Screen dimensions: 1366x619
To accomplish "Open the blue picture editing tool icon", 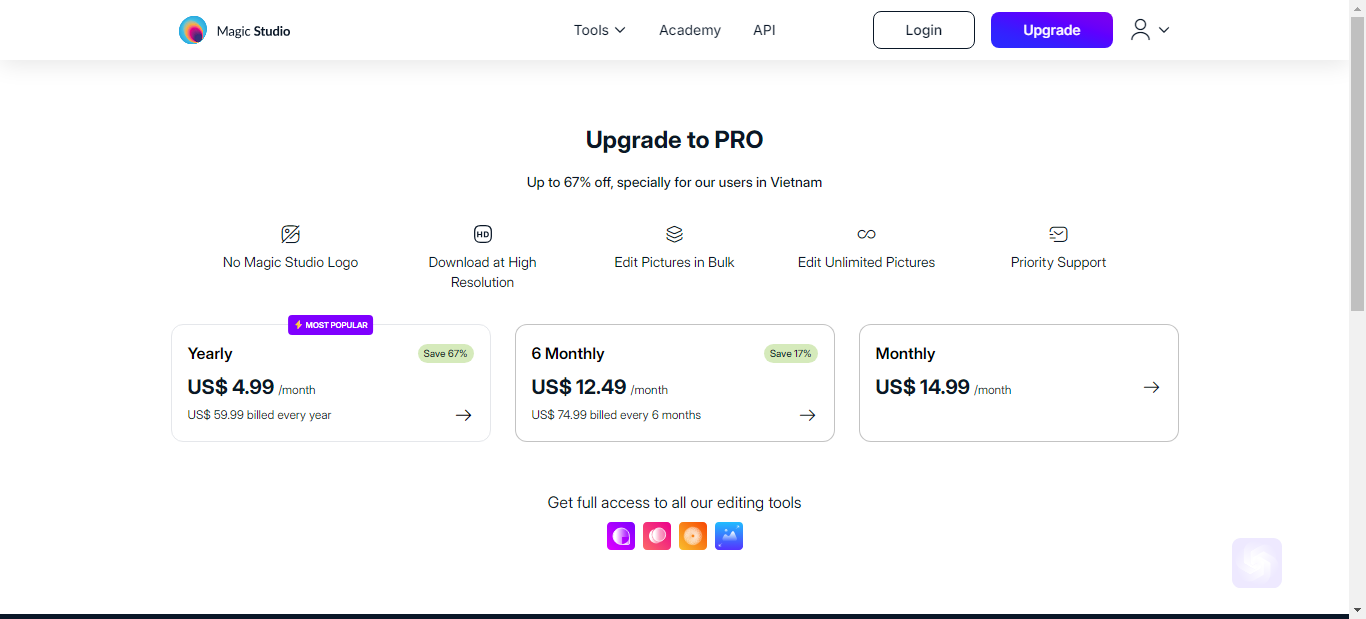I will click(729, 536).
